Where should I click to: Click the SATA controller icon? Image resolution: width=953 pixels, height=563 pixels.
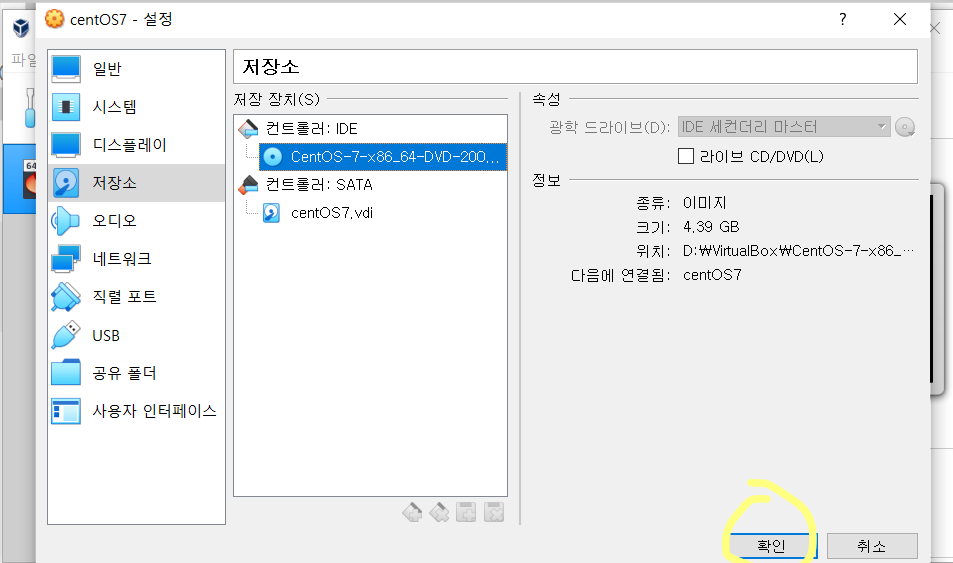248,185
